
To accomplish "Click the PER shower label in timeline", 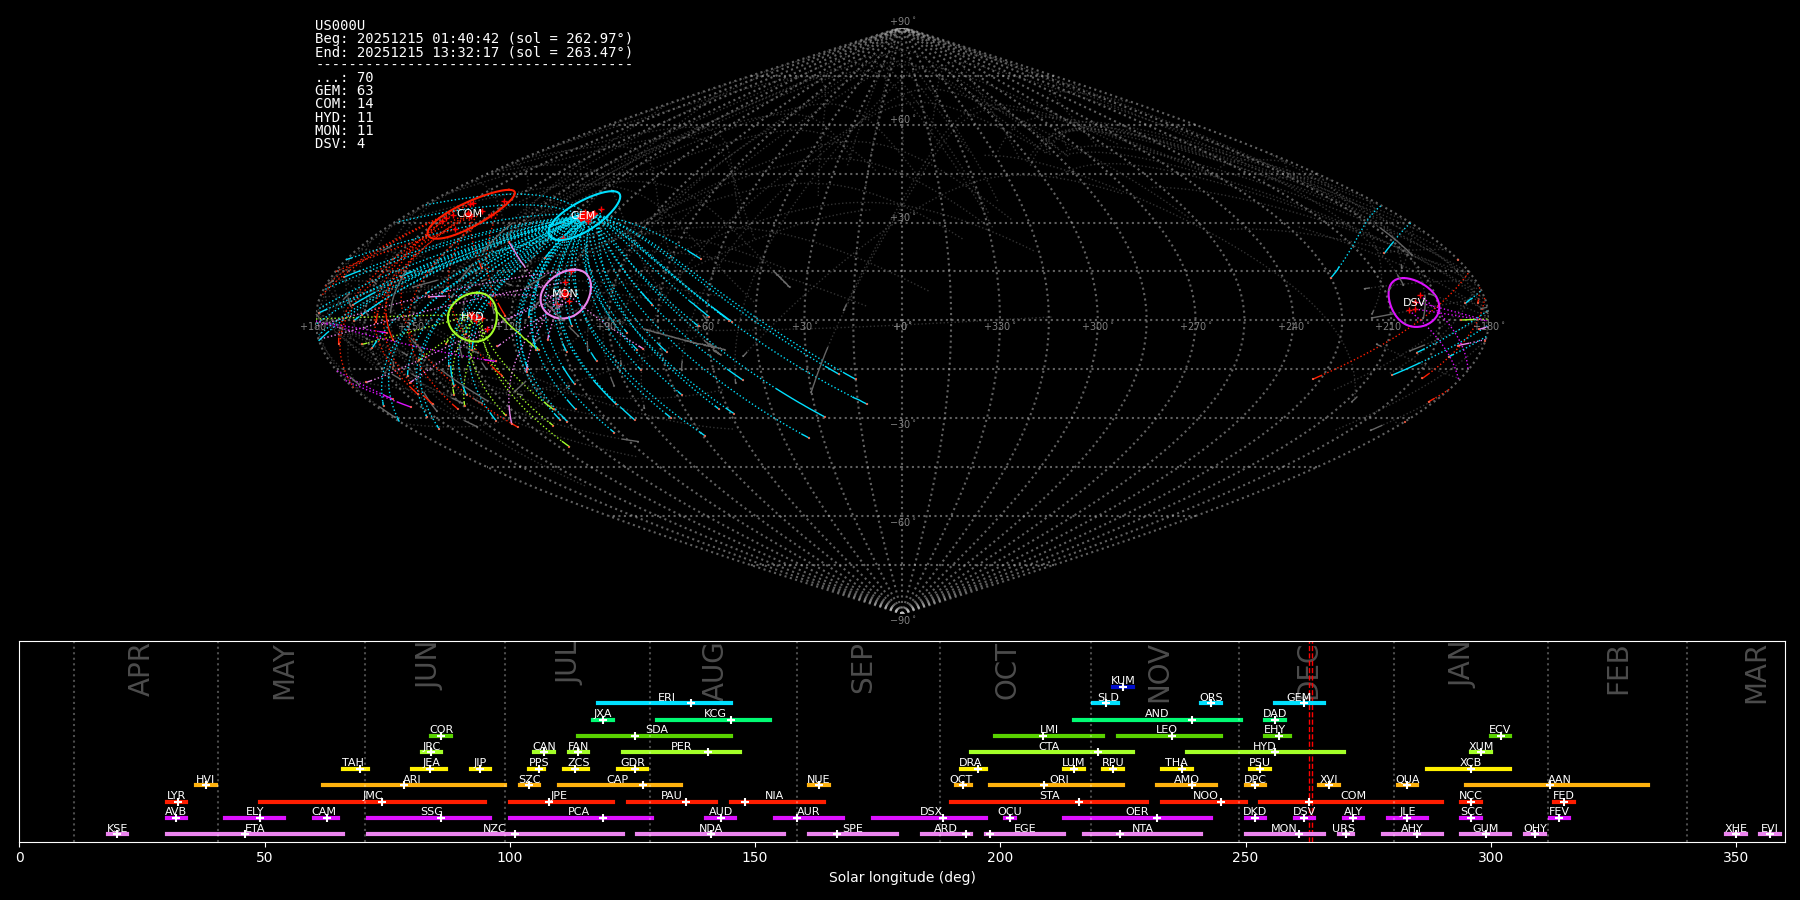I will point(681,747).
